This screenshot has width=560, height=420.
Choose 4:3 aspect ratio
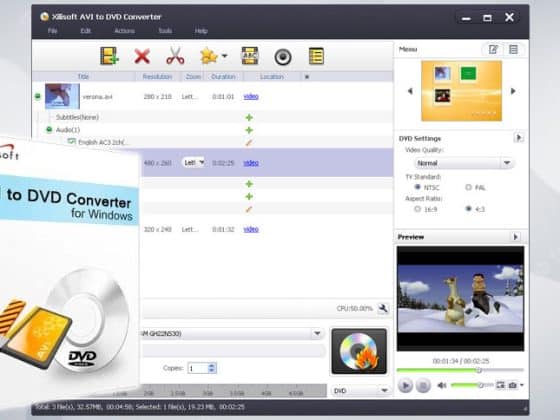point(469,209)
